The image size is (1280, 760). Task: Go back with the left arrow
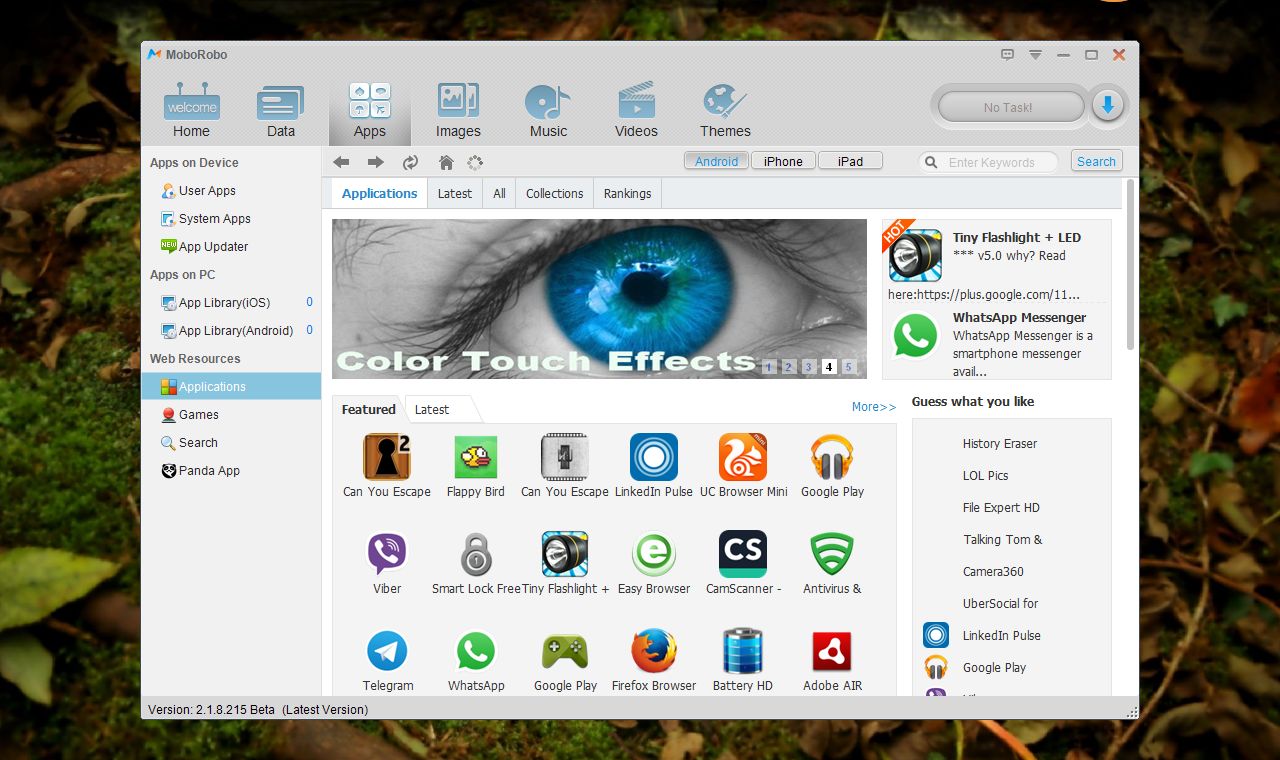click(x=341, y=162)
